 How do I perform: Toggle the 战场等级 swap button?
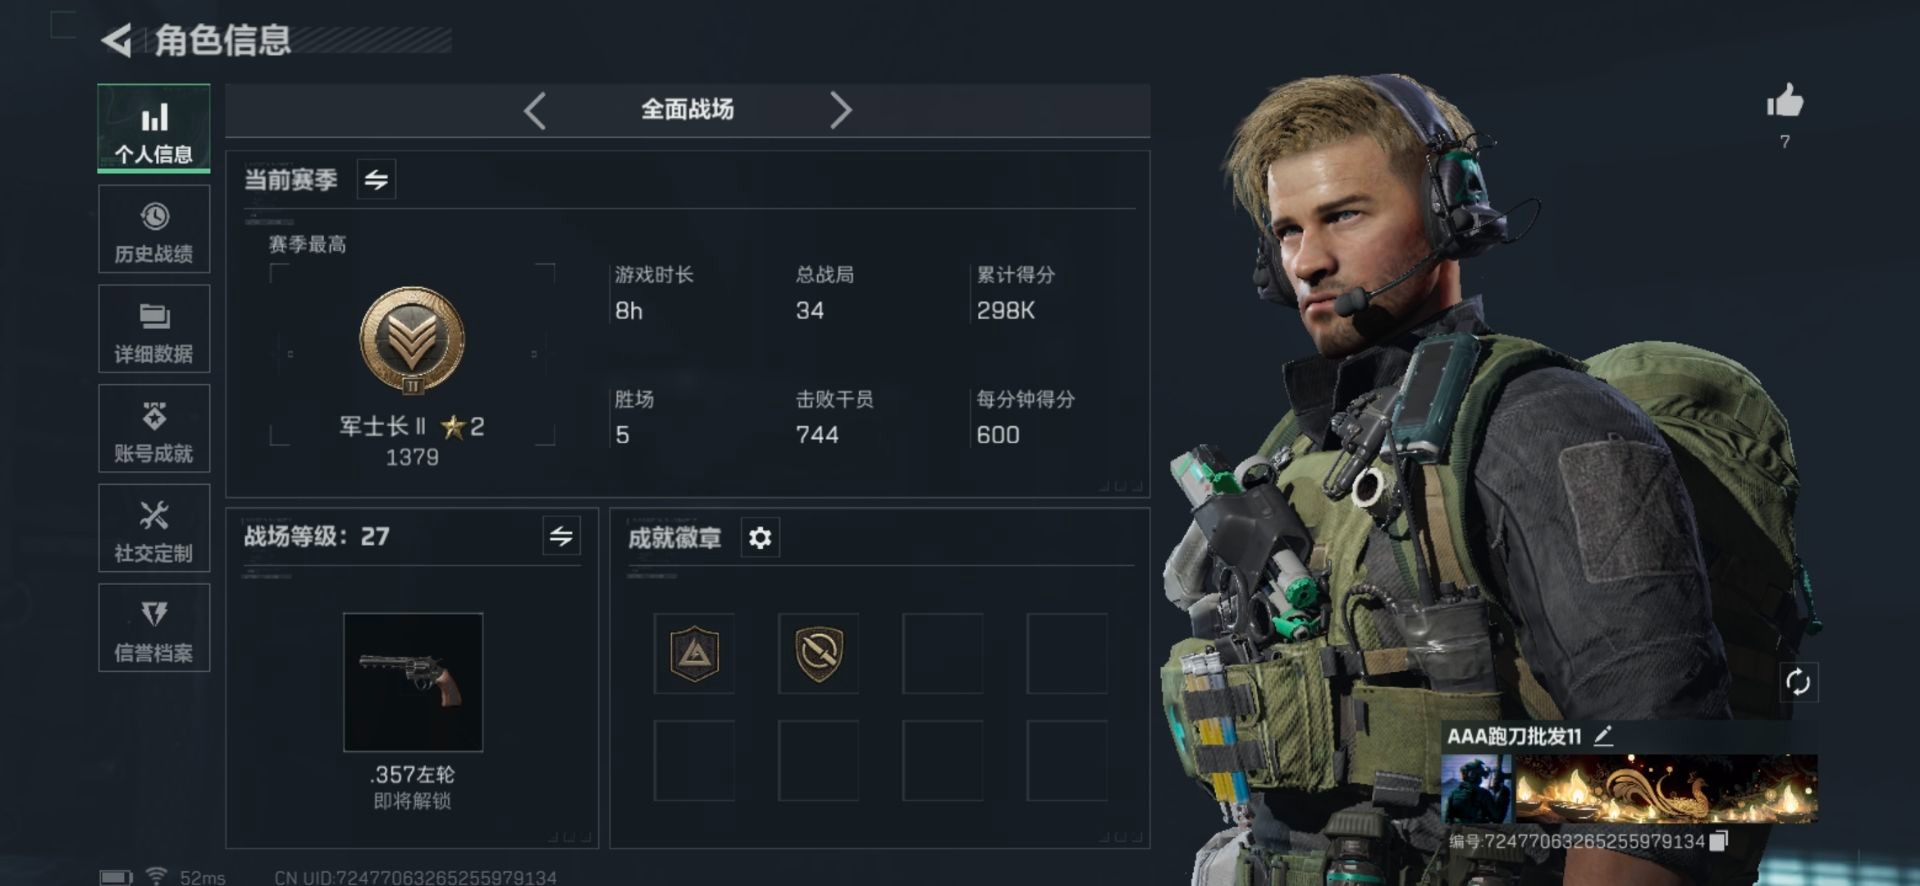point(561,536)
